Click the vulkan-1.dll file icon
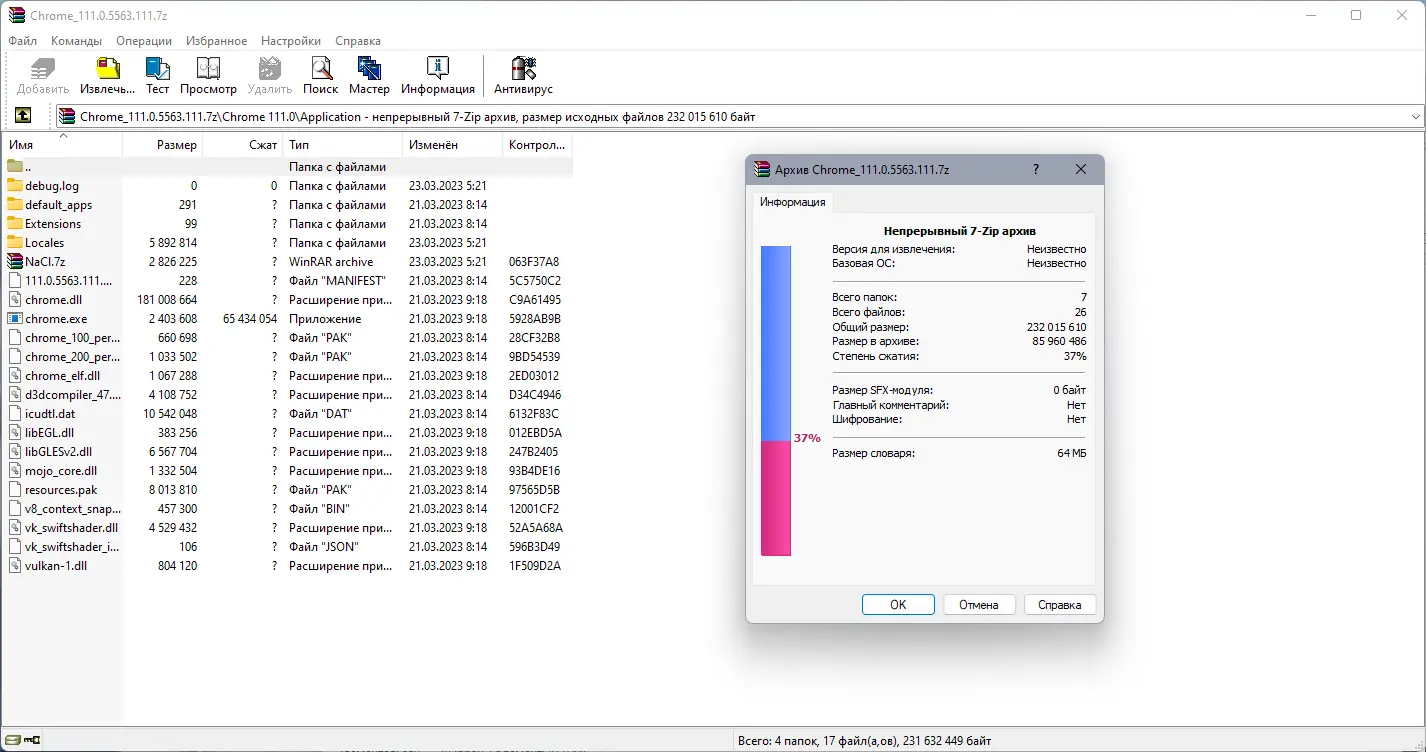The width and height of the screenshot is (1426, 752). pyautogui.click(x=15, y=565)
